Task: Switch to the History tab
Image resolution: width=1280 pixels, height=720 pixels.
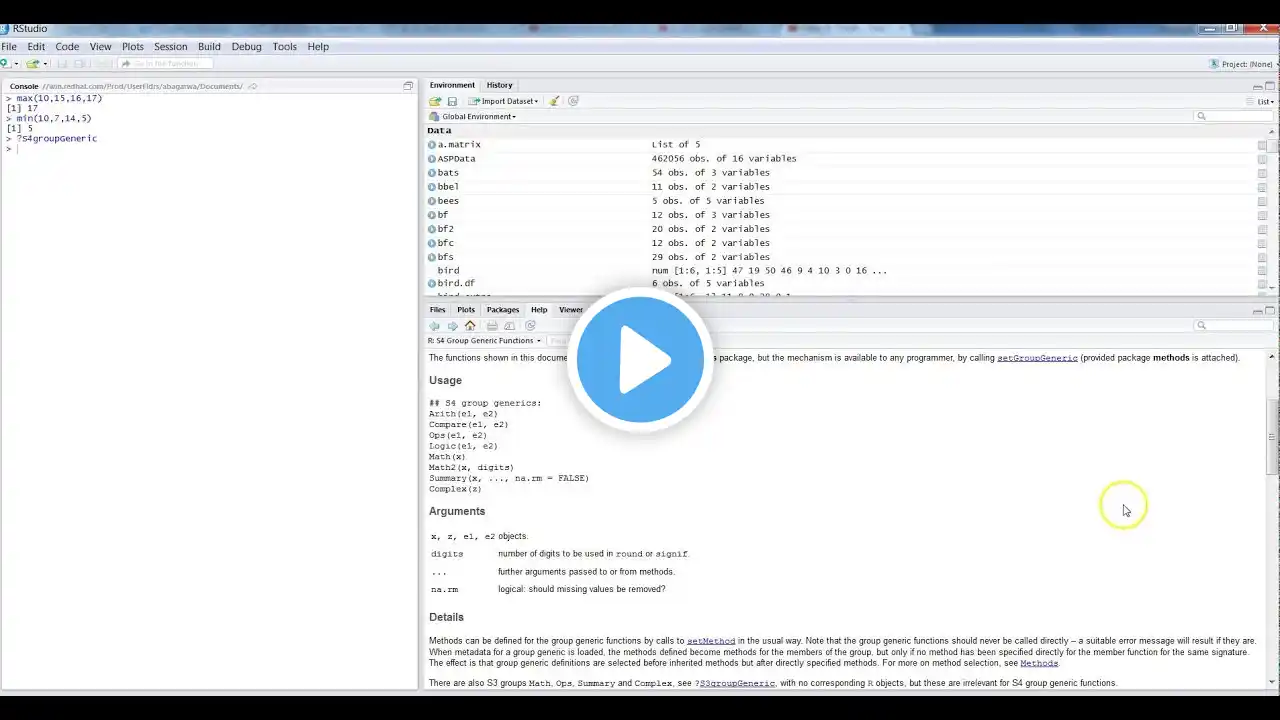Action: 499,86
